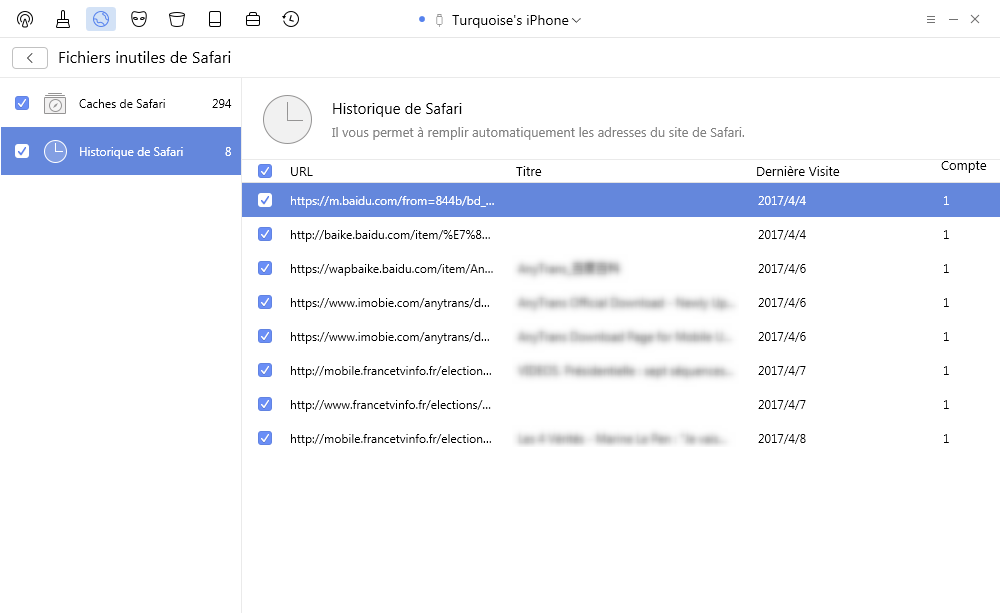Uncheck the baike.baidu.com row checkbox
1000x613 pixels.
265,234
